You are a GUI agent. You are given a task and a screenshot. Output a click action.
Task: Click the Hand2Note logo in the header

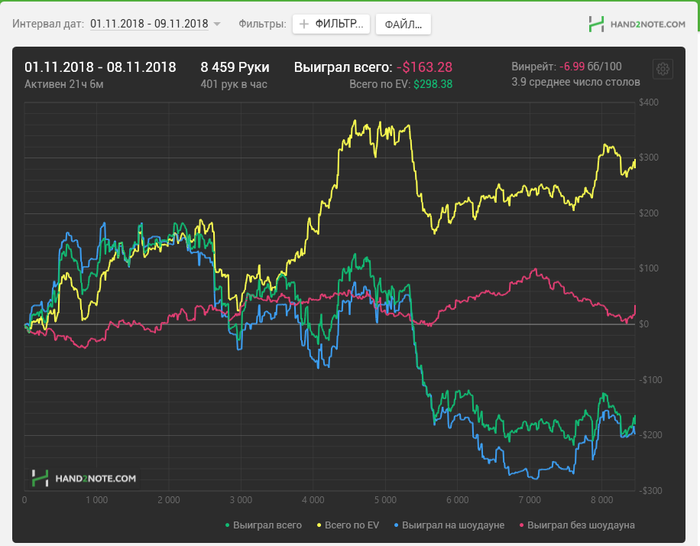(x=637, y=24)
